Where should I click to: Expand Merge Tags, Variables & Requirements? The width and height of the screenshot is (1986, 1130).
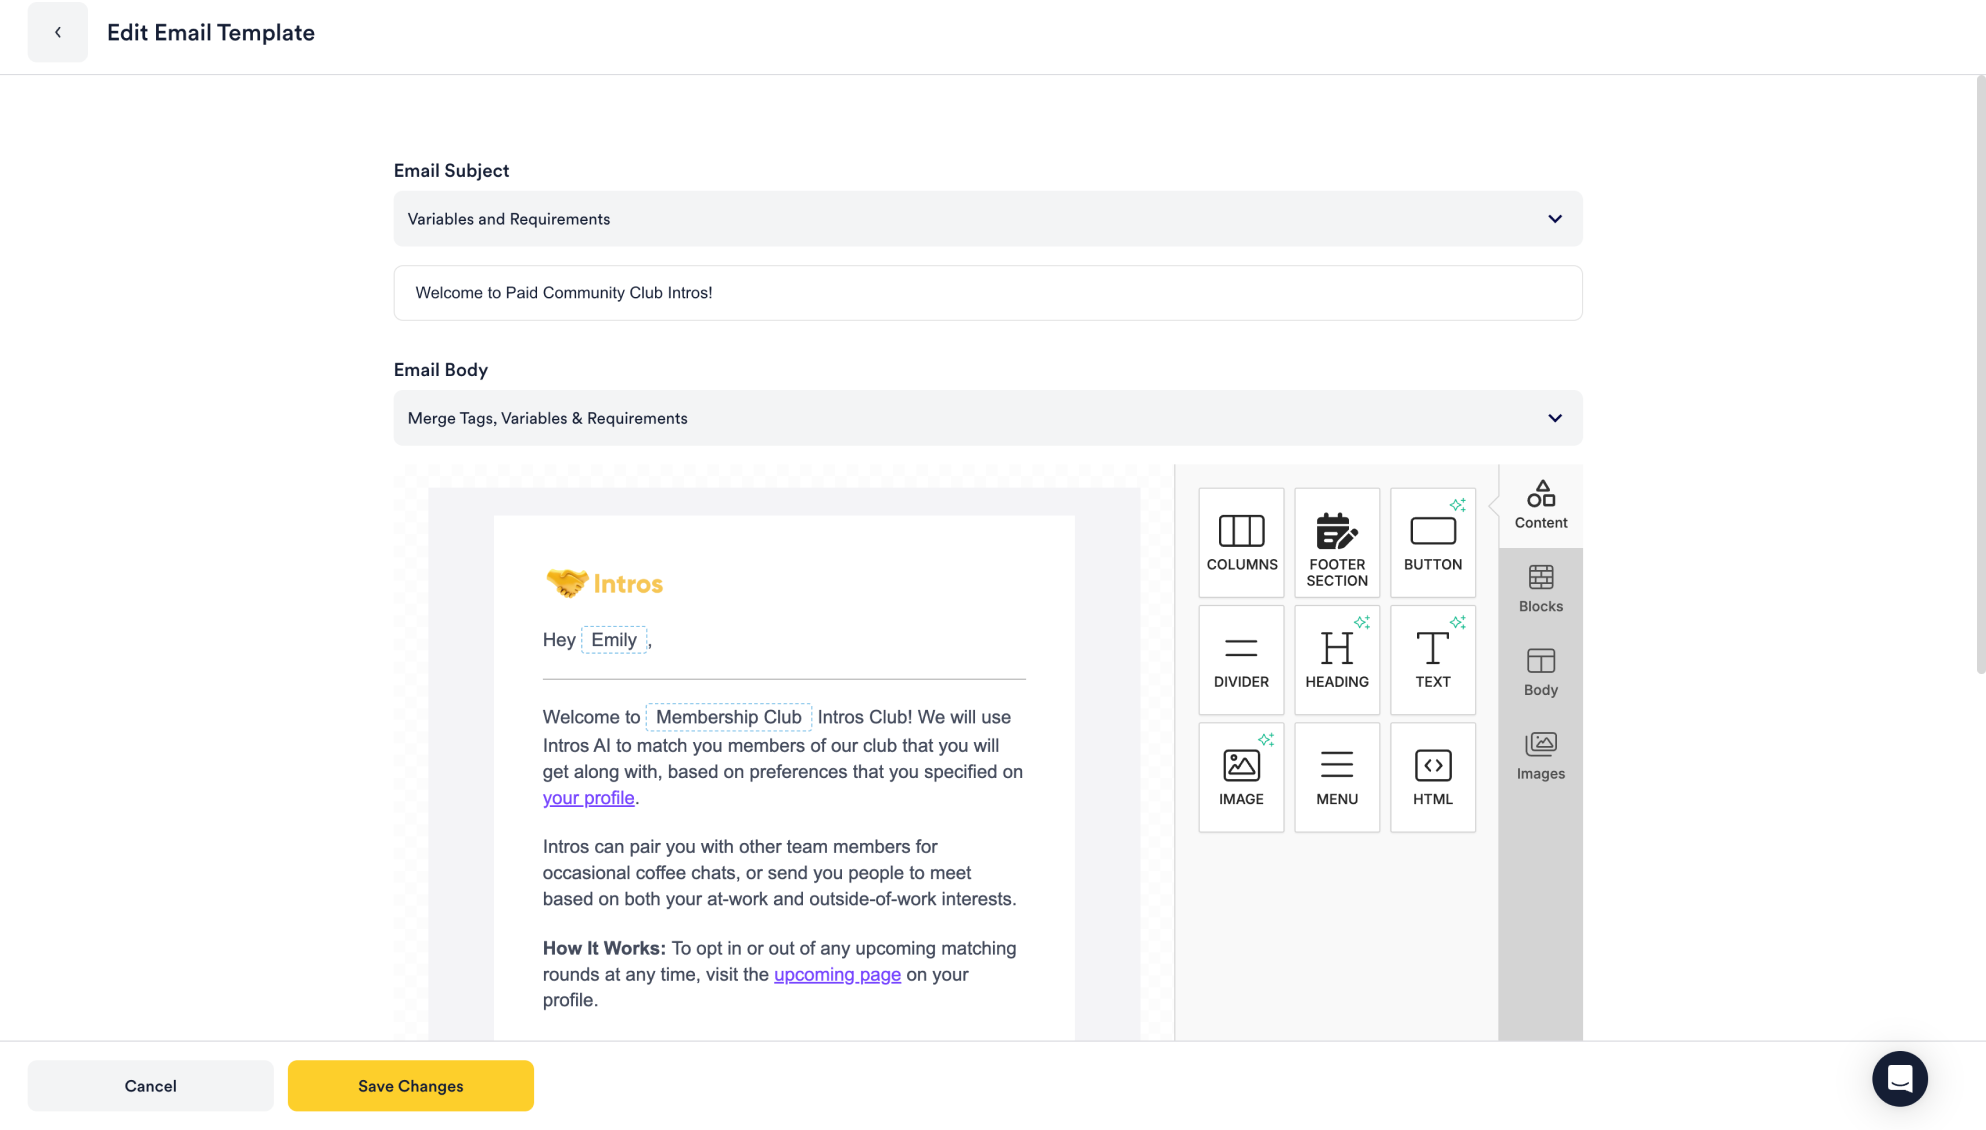pos(987,418)
